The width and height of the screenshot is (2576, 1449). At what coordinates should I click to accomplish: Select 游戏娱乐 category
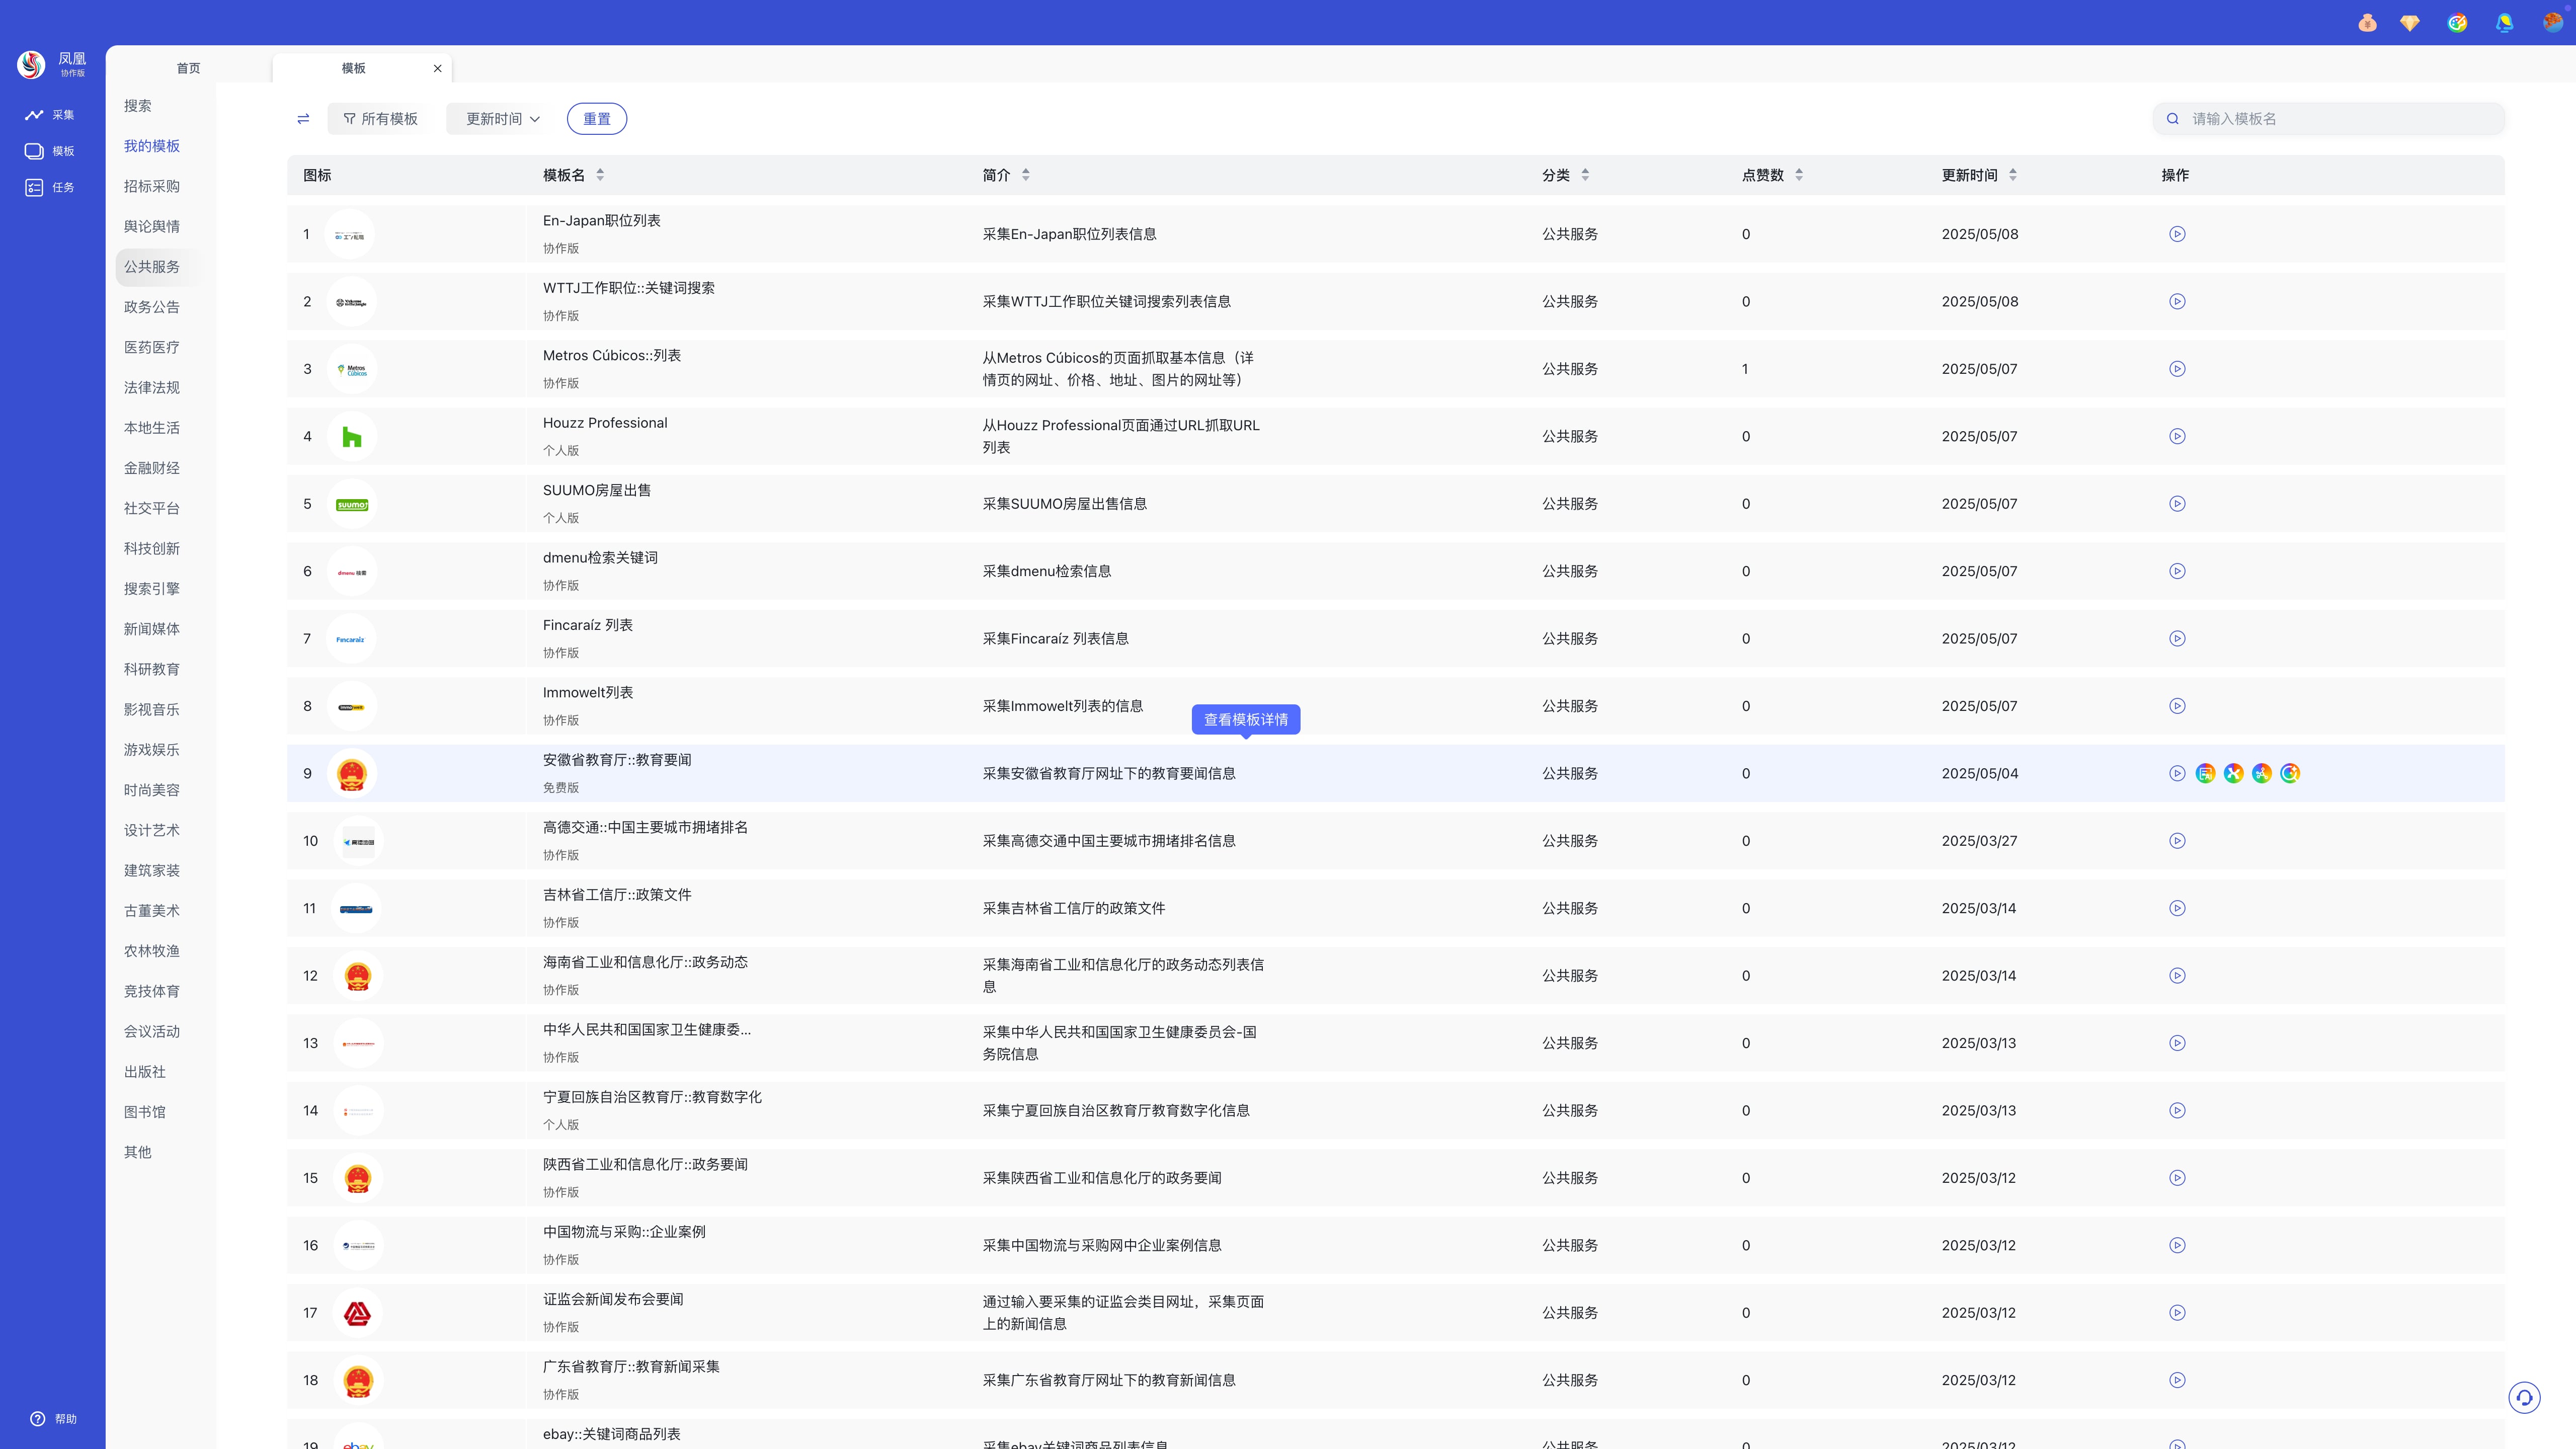(152, 750)
